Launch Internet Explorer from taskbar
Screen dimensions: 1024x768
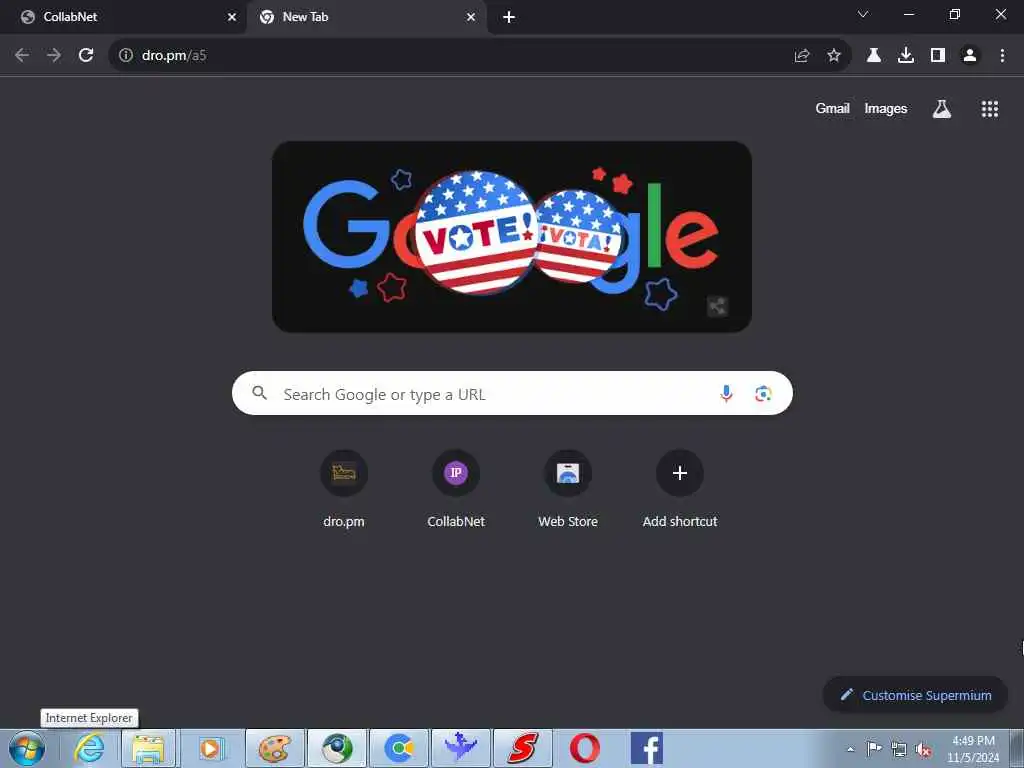pos(89,748)
